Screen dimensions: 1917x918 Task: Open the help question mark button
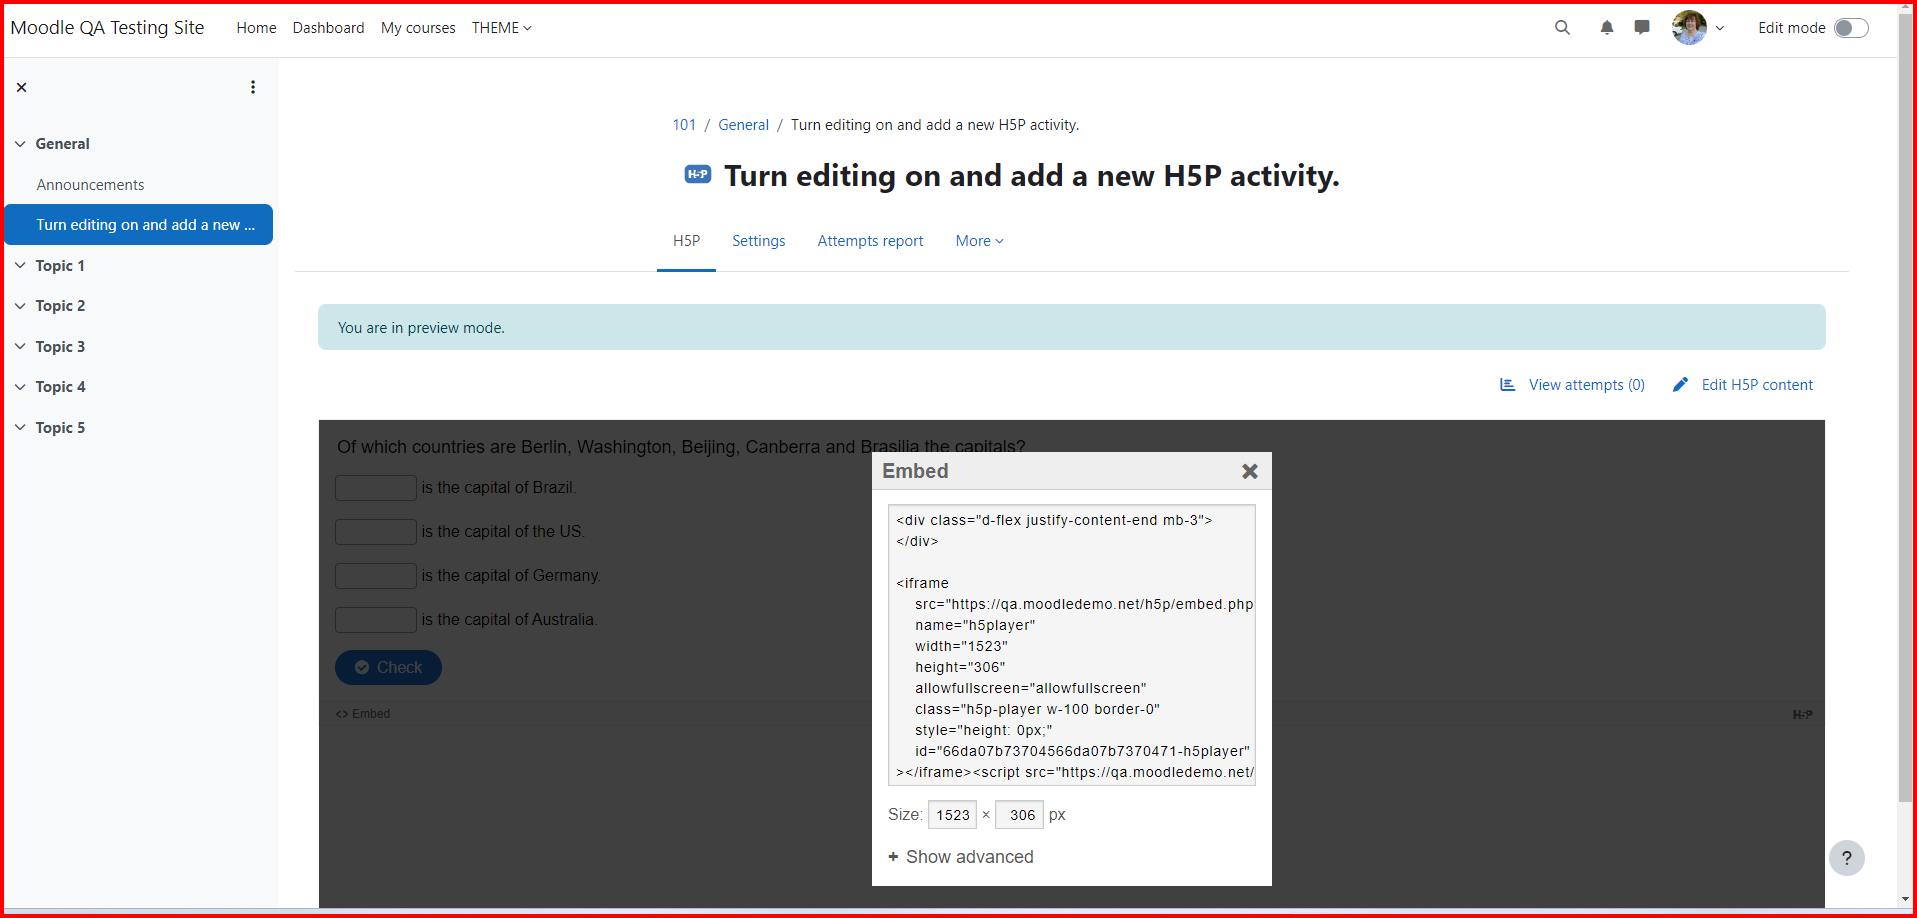[1847, 858]
